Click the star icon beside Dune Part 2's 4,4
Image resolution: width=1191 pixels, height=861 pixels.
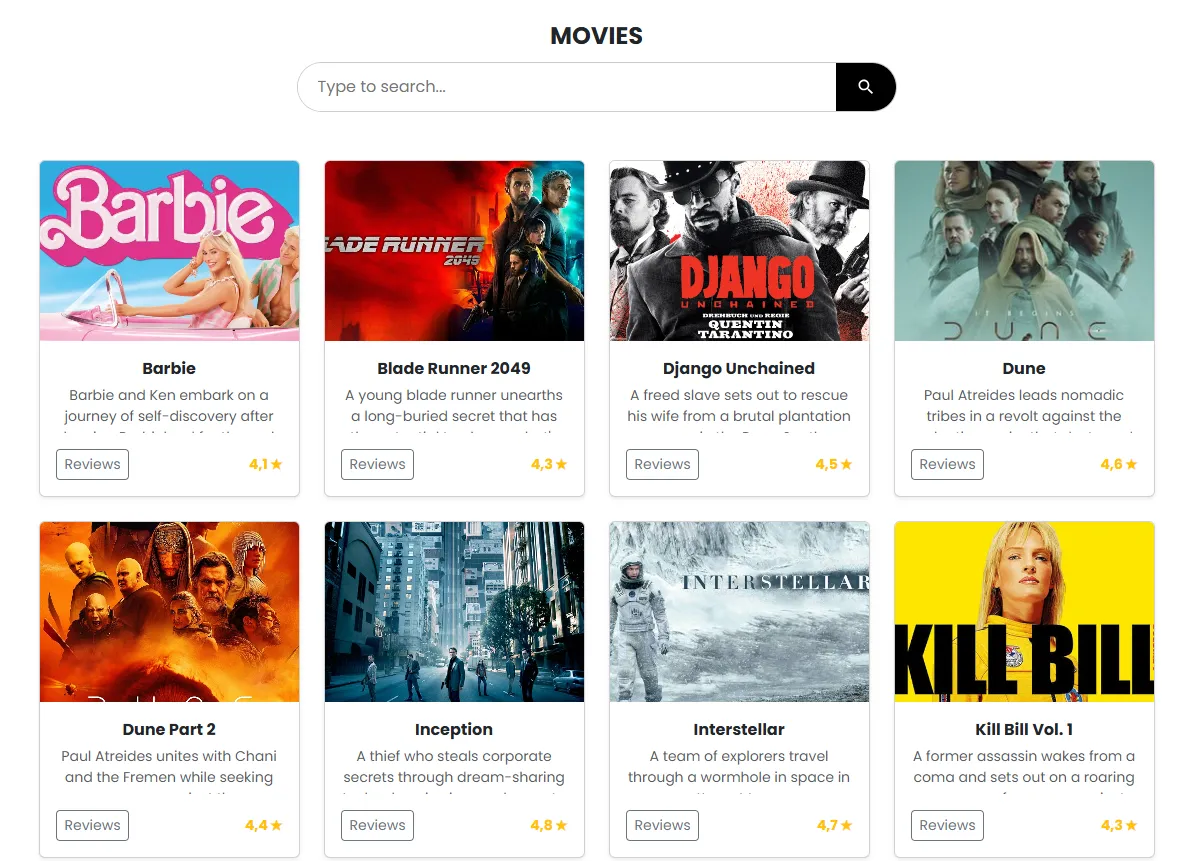(276, 825)
